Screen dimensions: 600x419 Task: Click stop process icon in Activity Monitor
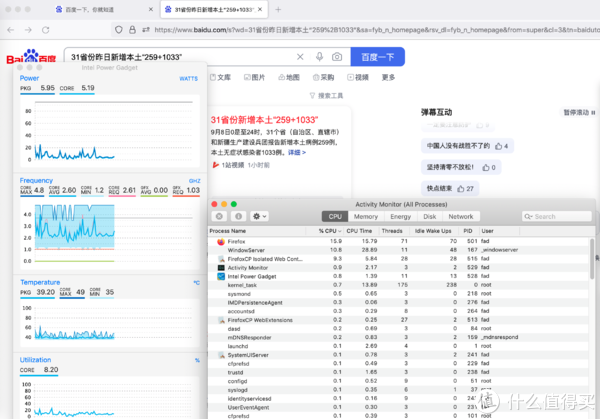(x=219, y=216)
